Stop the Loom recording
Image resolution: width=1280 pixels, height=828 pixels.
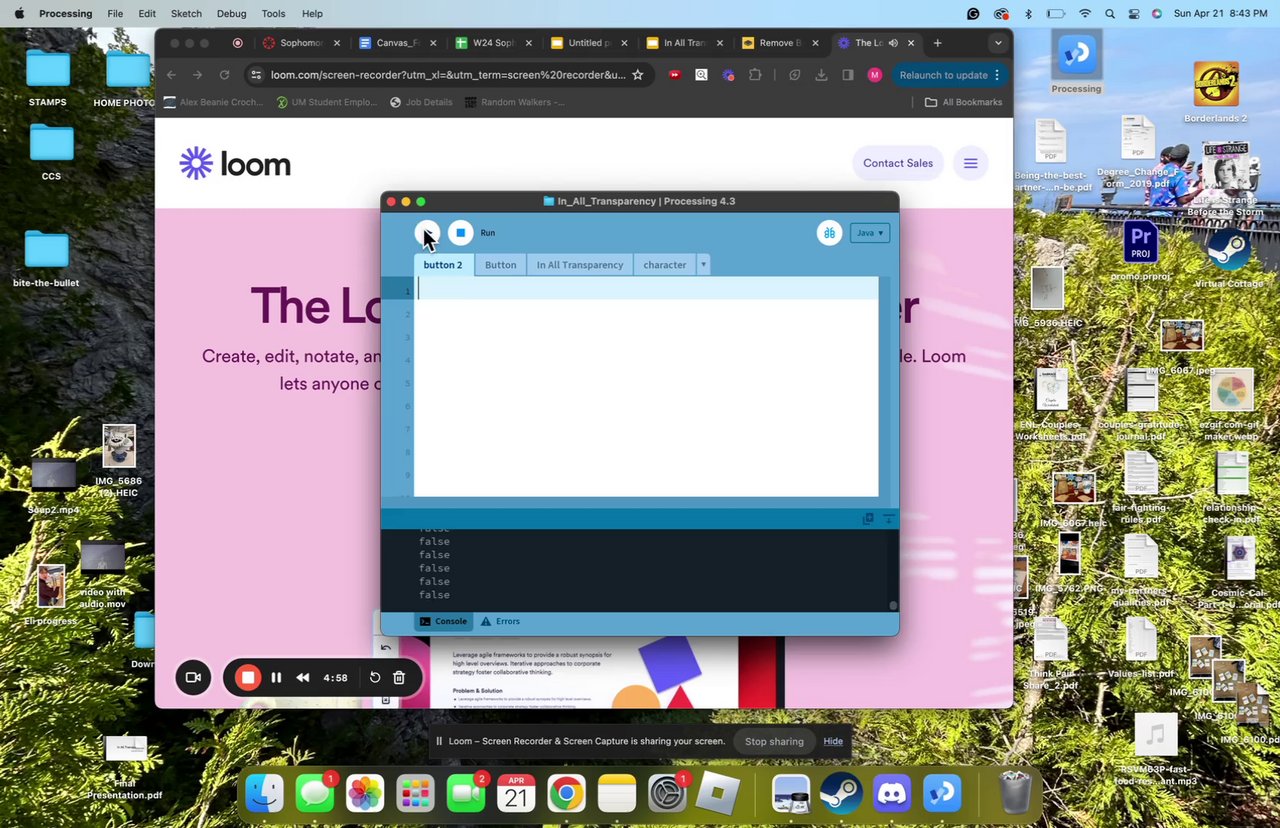(x=248, y=677)
